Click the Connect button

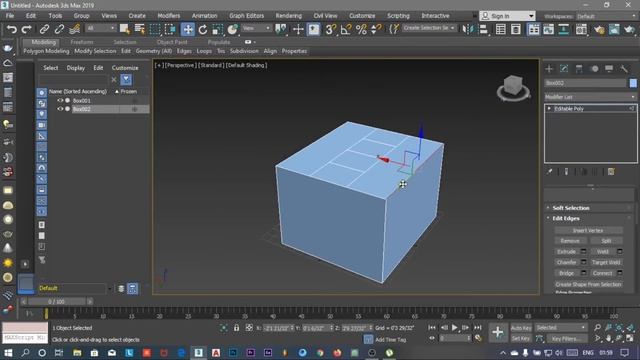click(602, 273)
